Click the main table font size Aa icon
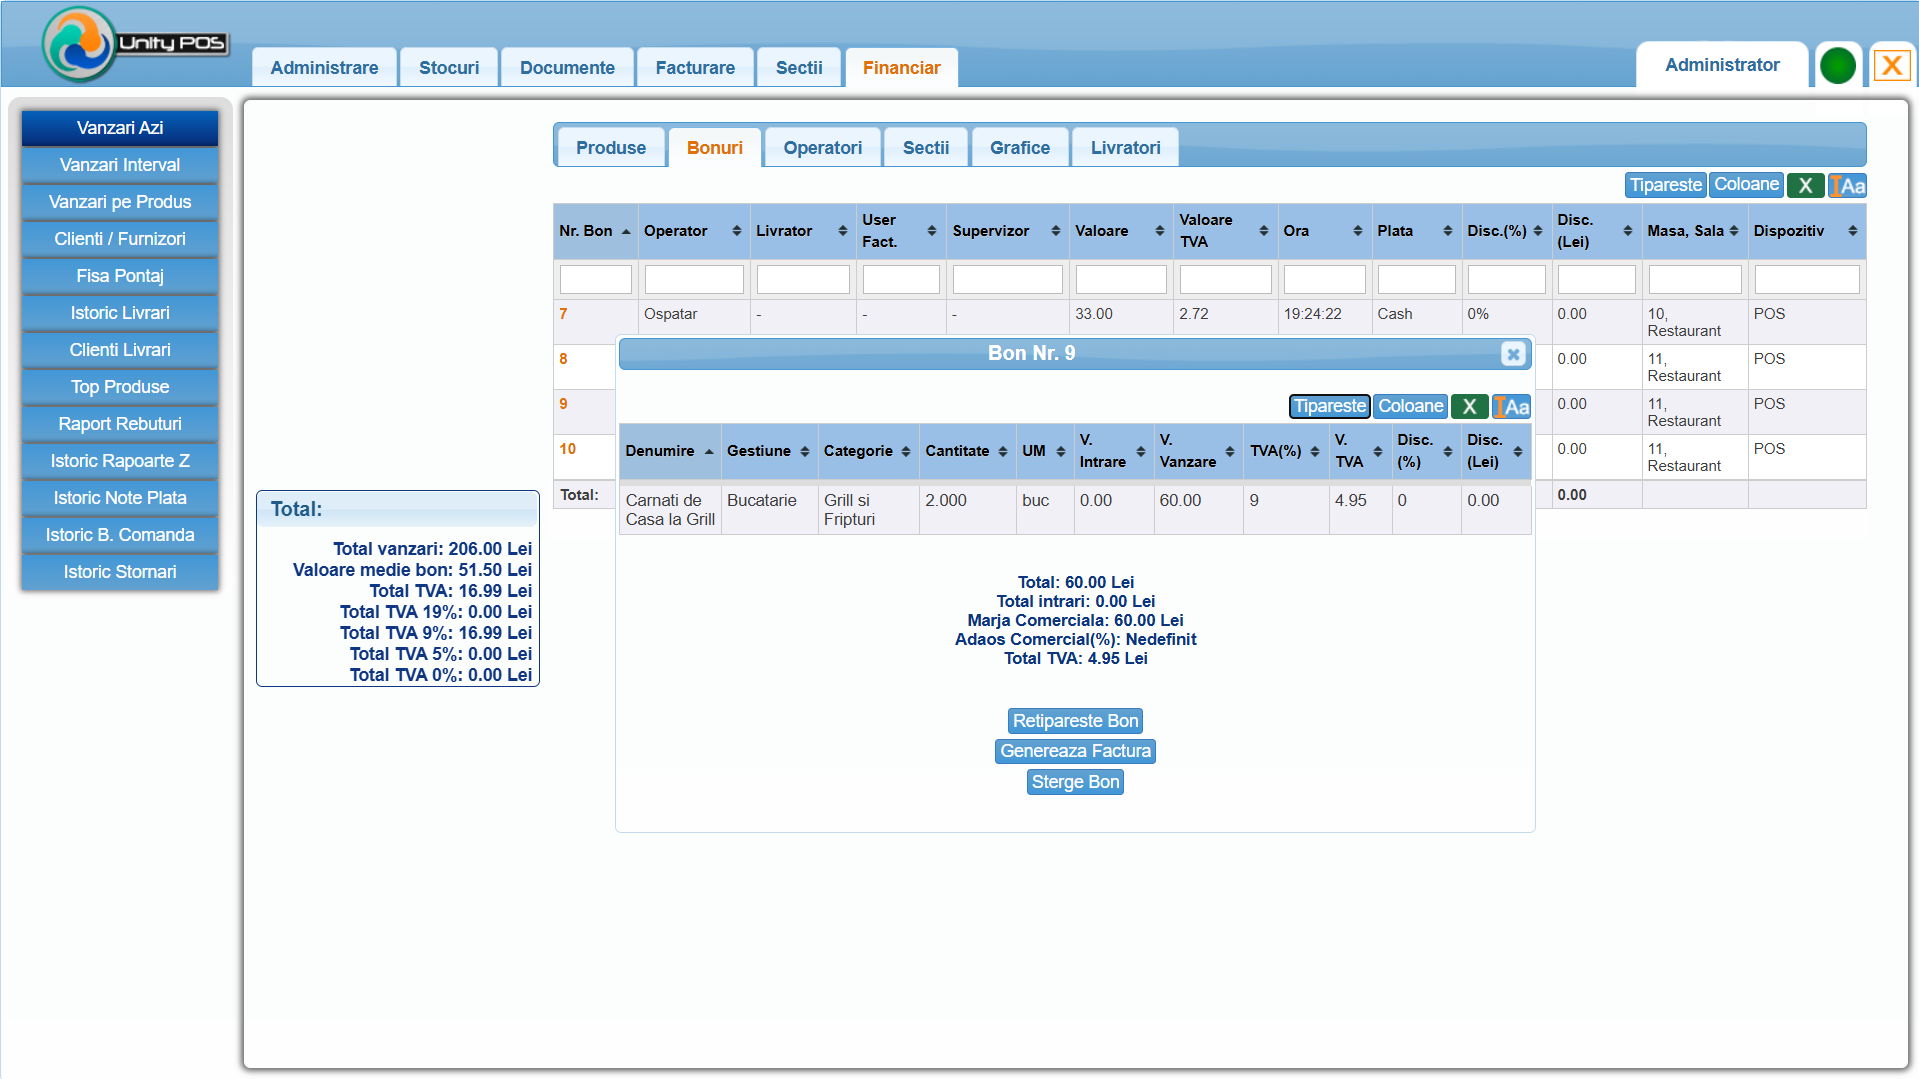 click(1847, 185)
